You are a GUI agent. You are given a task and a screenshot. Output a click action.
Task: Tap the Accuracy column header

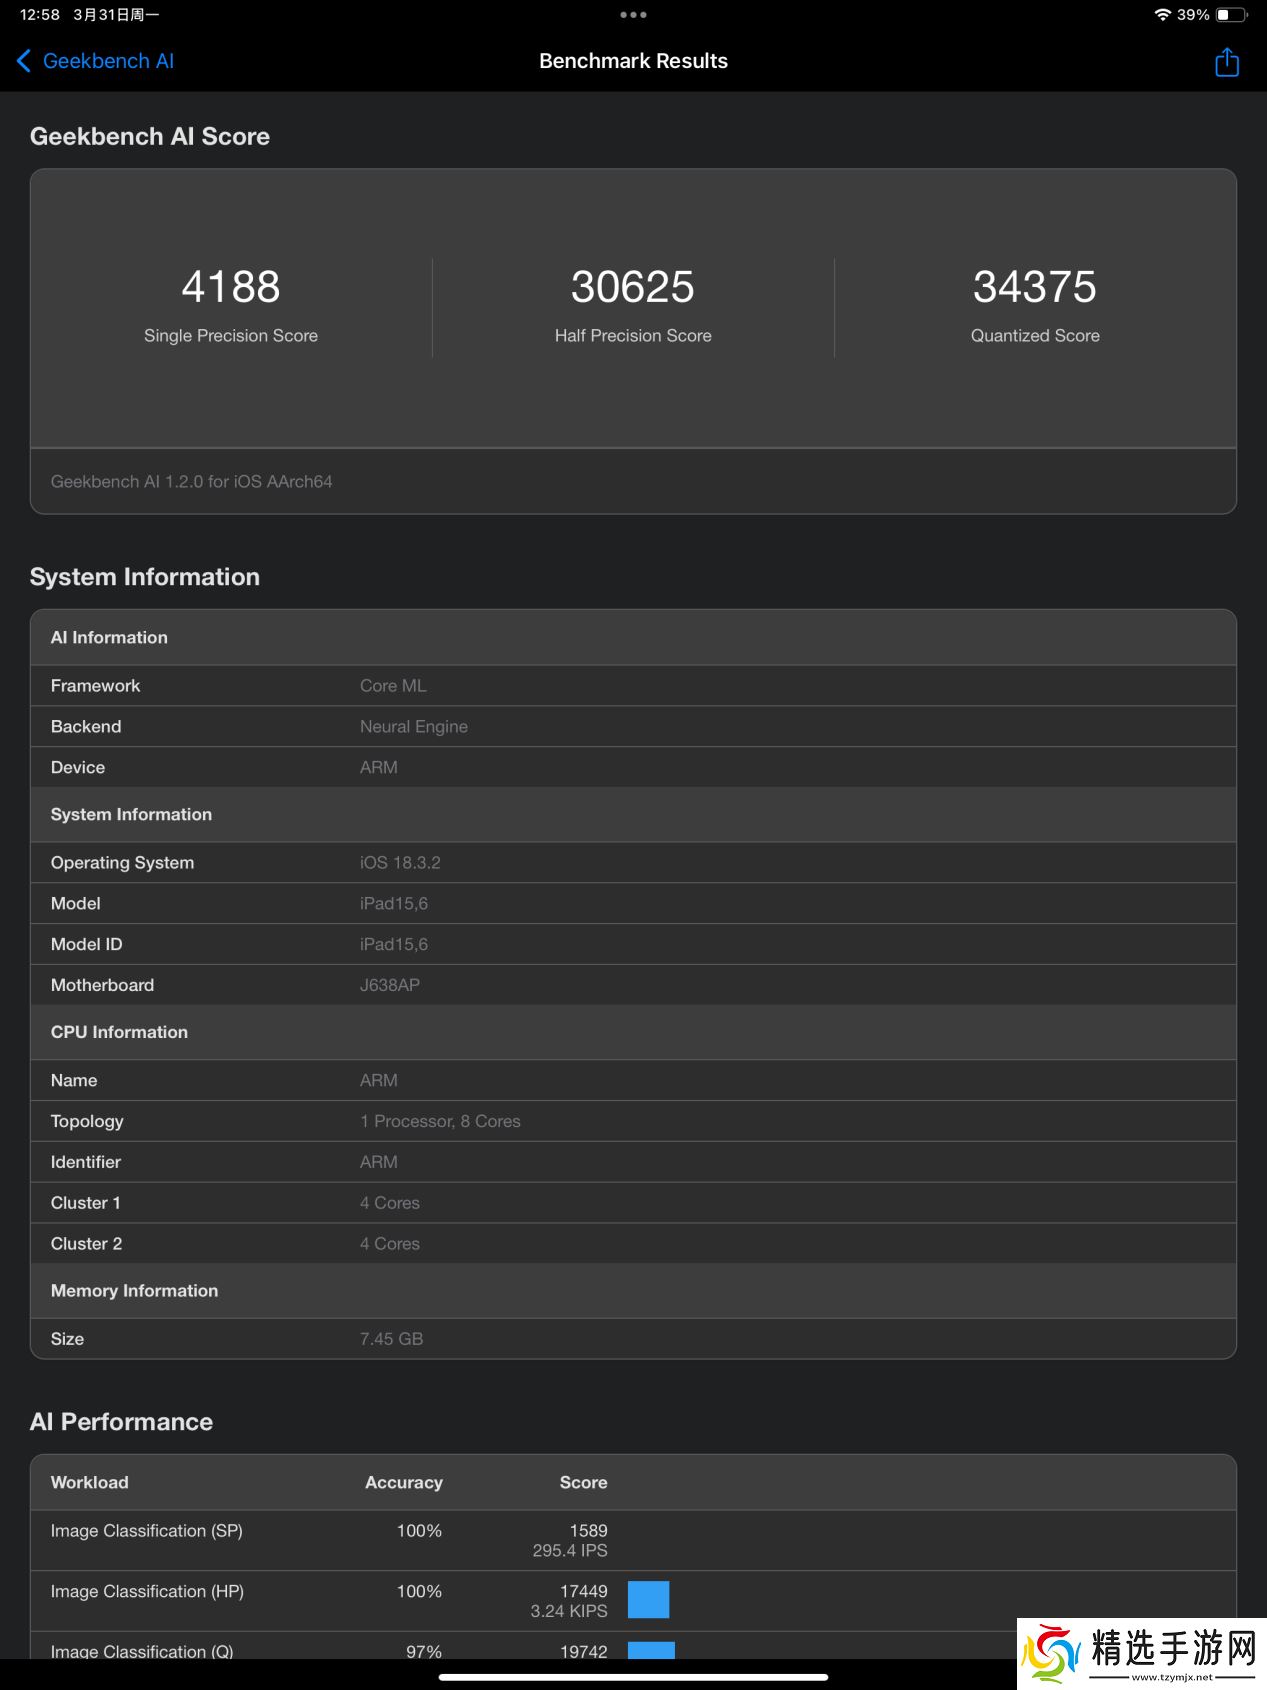click(403, 1483)
